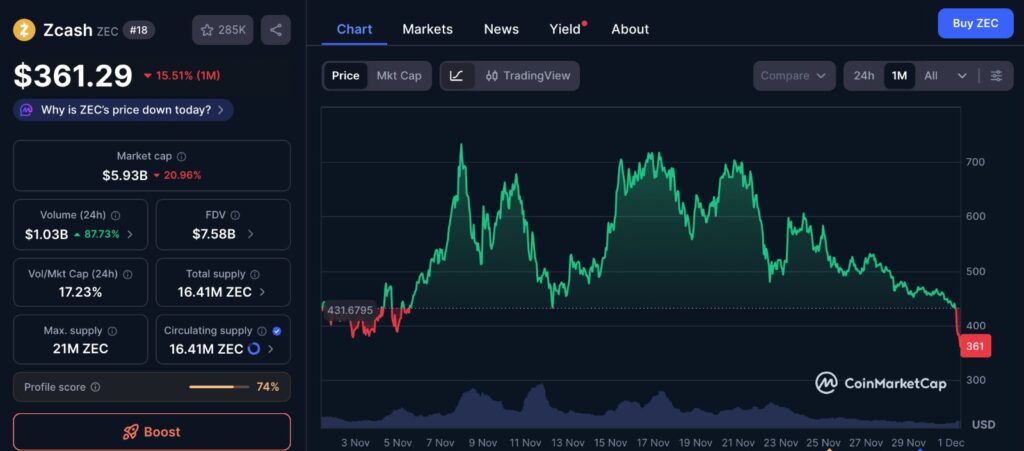
Task: Click the 431.6795 opening price label
Action: tap(350, 310)
